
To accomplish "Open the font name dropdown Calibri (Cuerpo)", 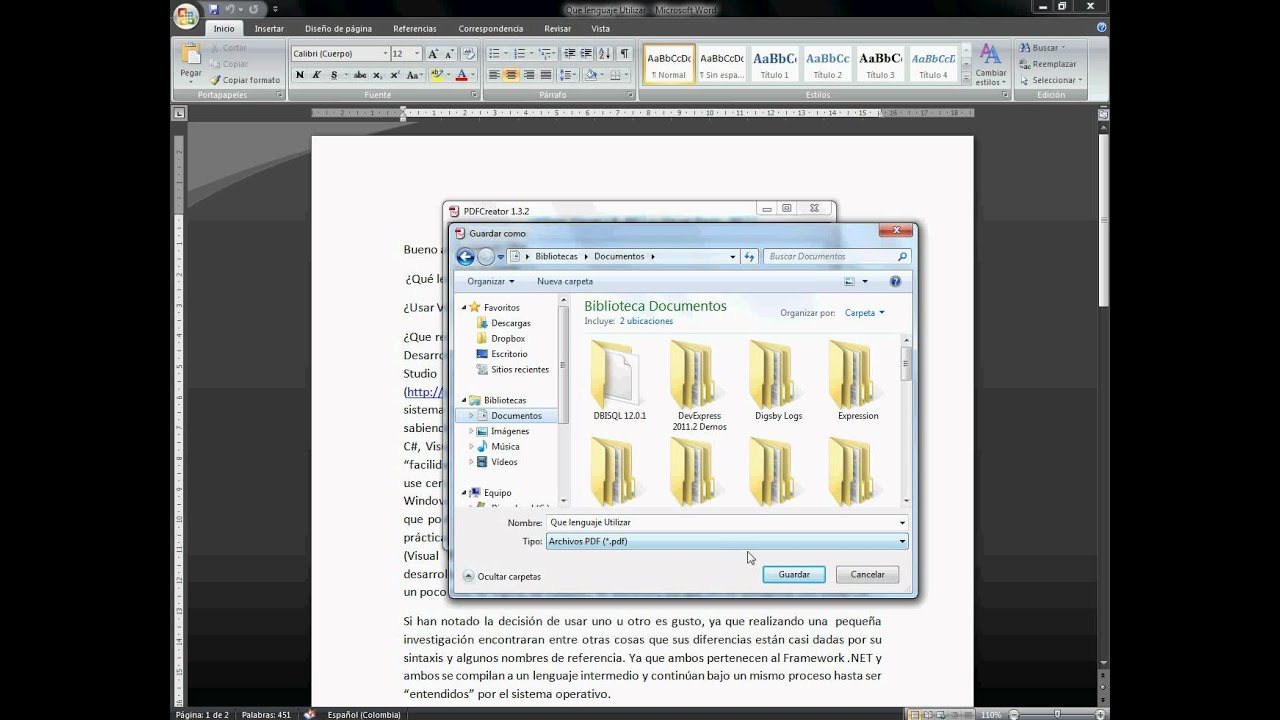I will 384,54.
